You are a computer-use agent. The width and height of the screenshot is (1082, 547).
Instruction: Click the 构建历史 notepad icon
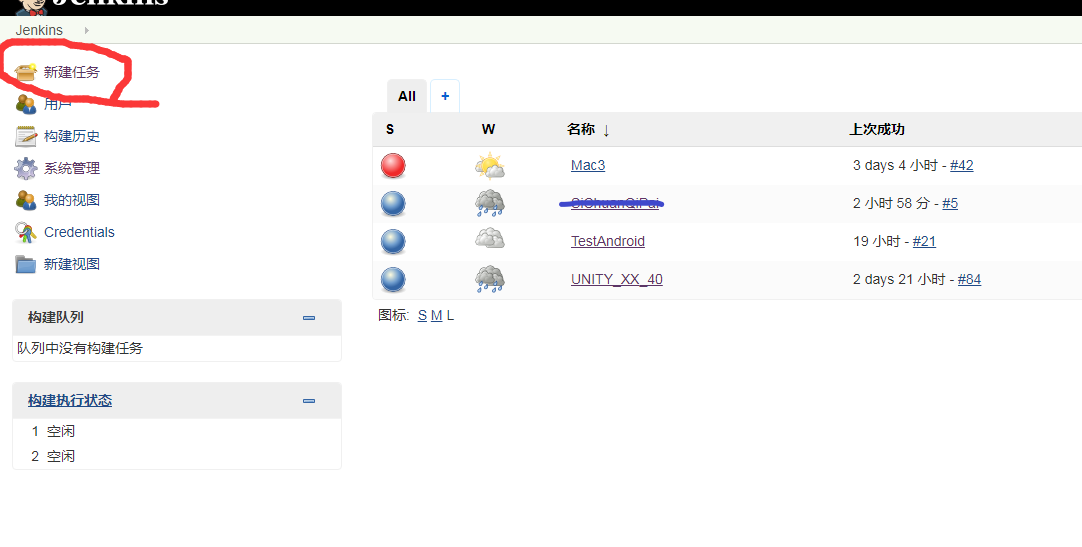[x=26, y=136]
